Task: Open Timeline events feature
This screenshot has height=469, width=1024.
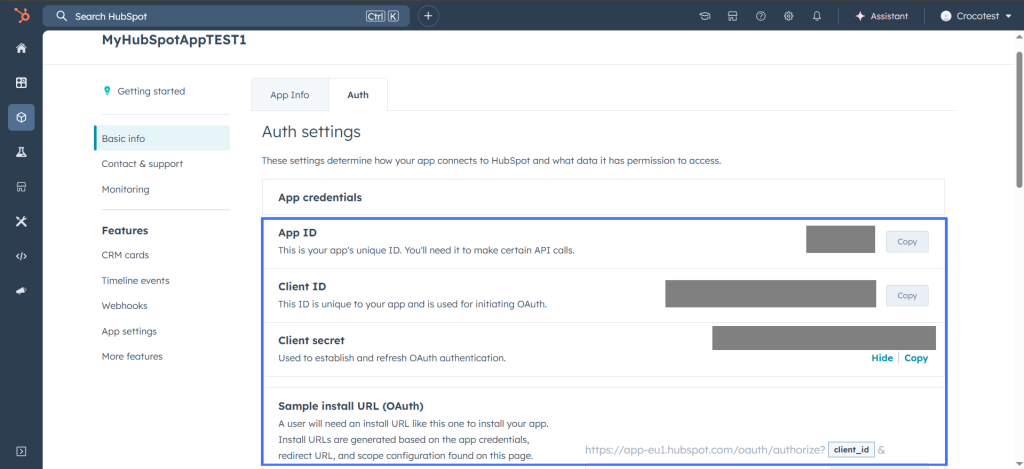Action: point(135,280)
